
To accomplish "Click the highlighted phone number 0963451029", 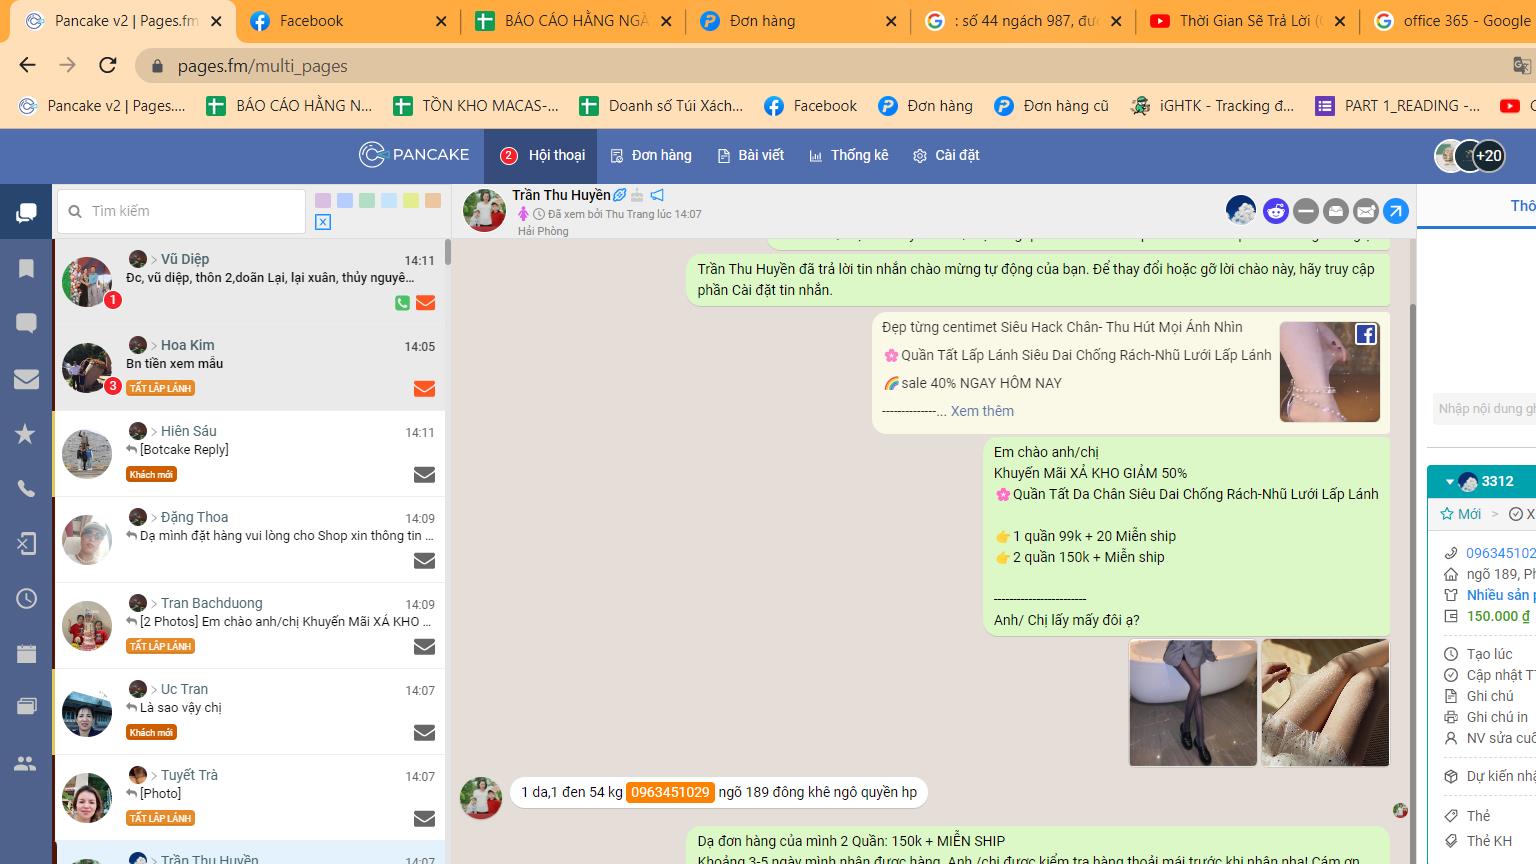I will [x=670, y=792].
